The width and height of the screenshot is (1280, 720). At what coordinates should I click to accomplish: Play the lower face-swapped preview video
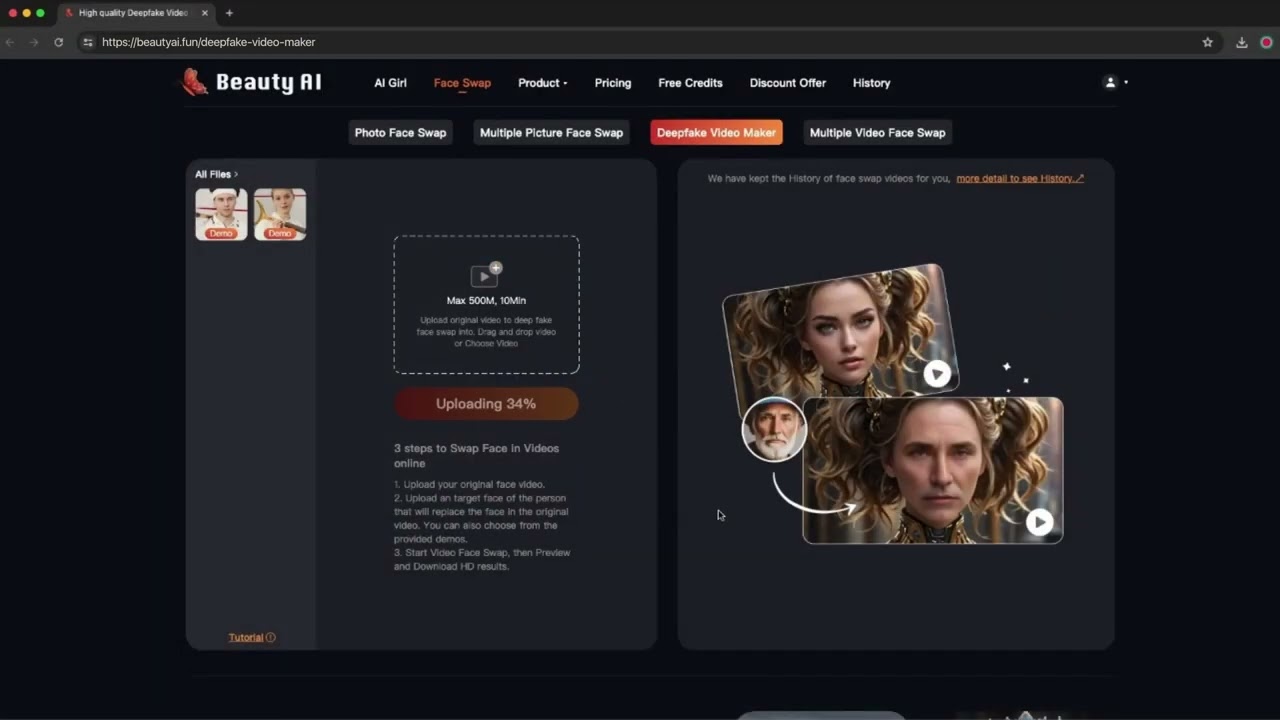pyautogui.click(x=1040, y=521)
